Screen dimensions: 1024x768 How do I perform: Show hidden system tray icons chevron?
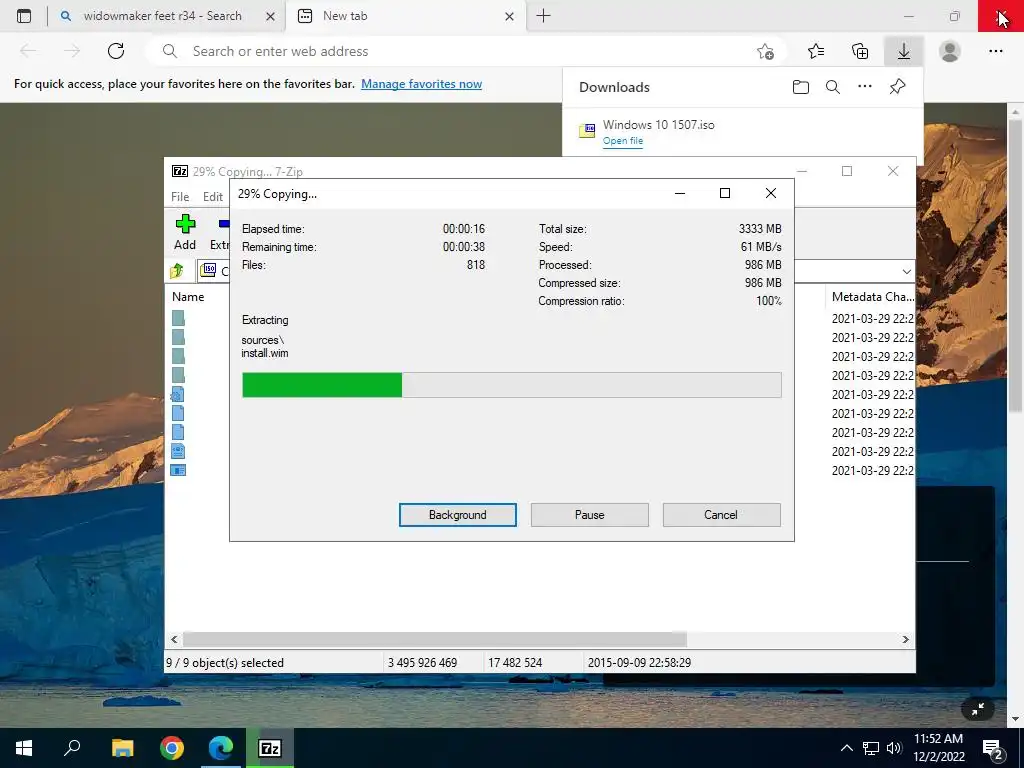click(x=846, y=748)
